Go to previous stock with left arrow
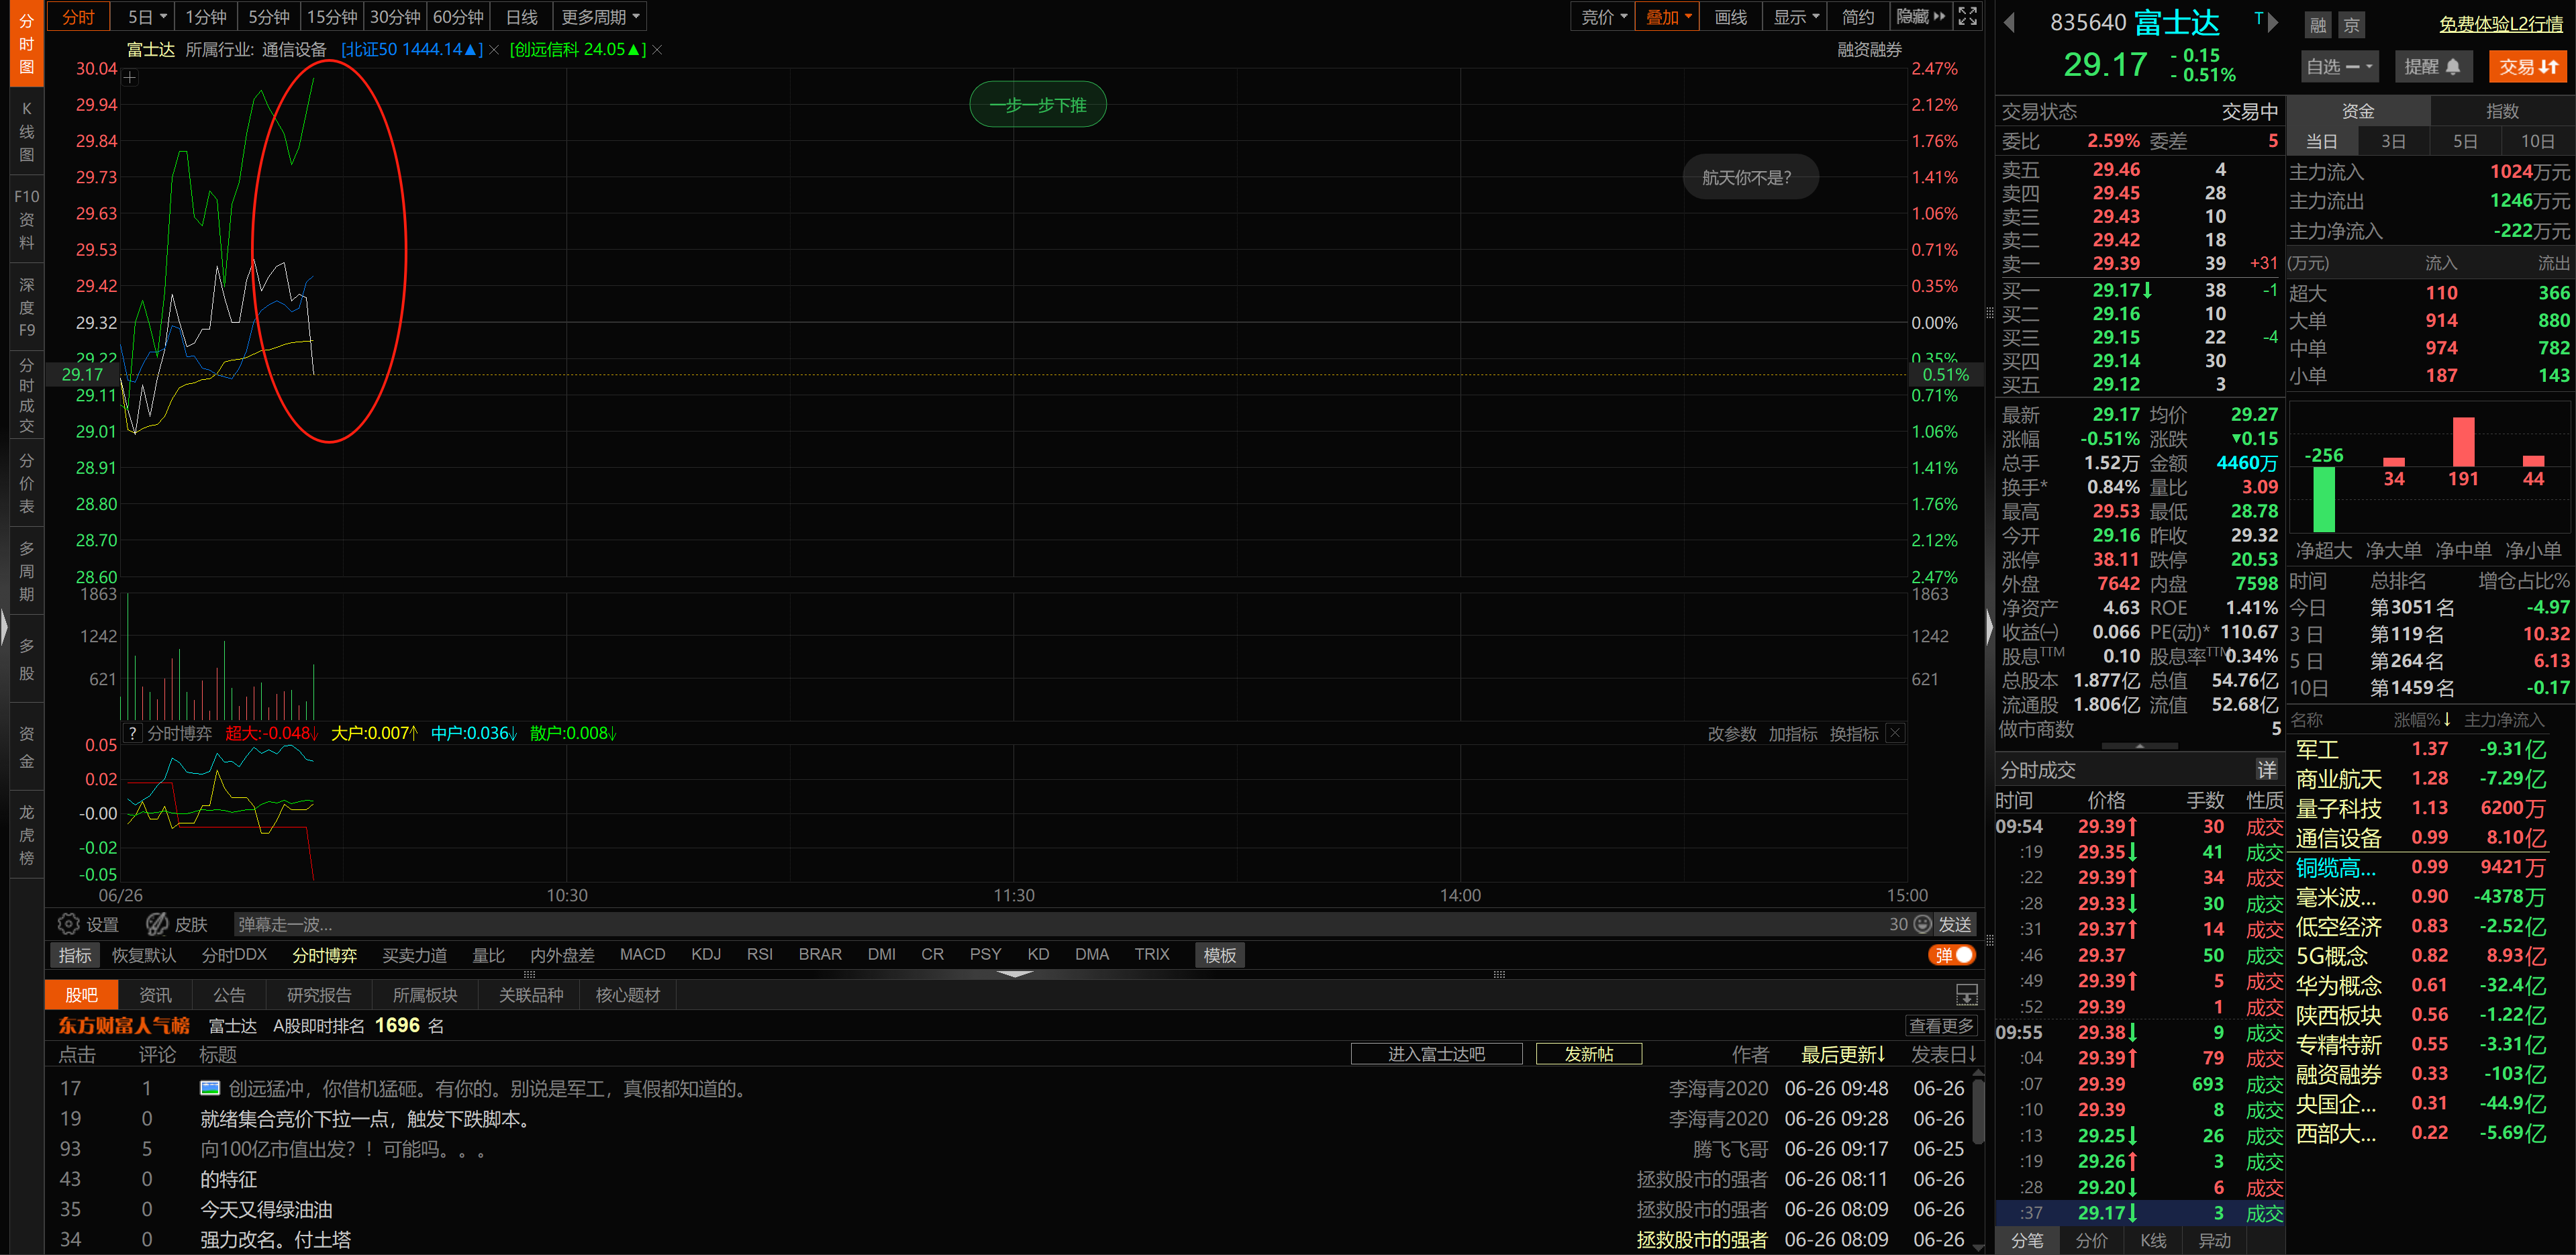This screenshot has height=1255, width=2576. point(2009,22)
